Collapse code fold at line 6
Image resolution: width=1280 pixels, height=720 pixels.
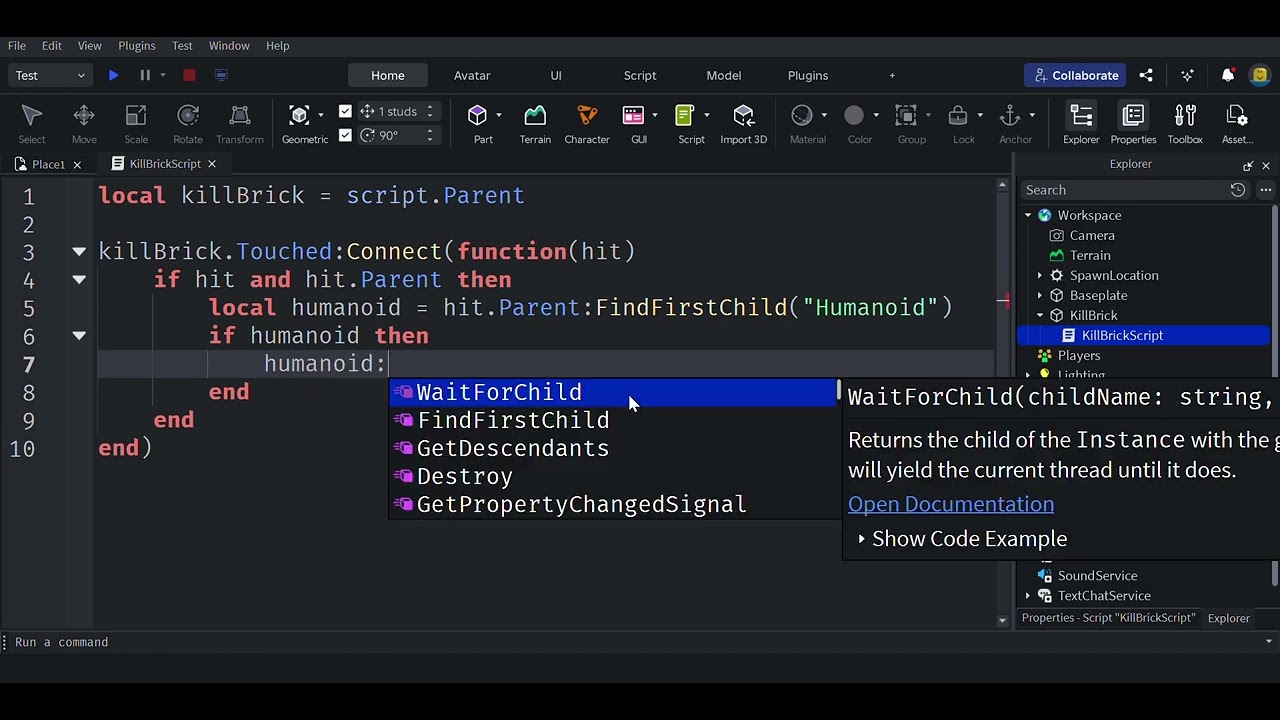pyautogui.click(x=79, y=336)
